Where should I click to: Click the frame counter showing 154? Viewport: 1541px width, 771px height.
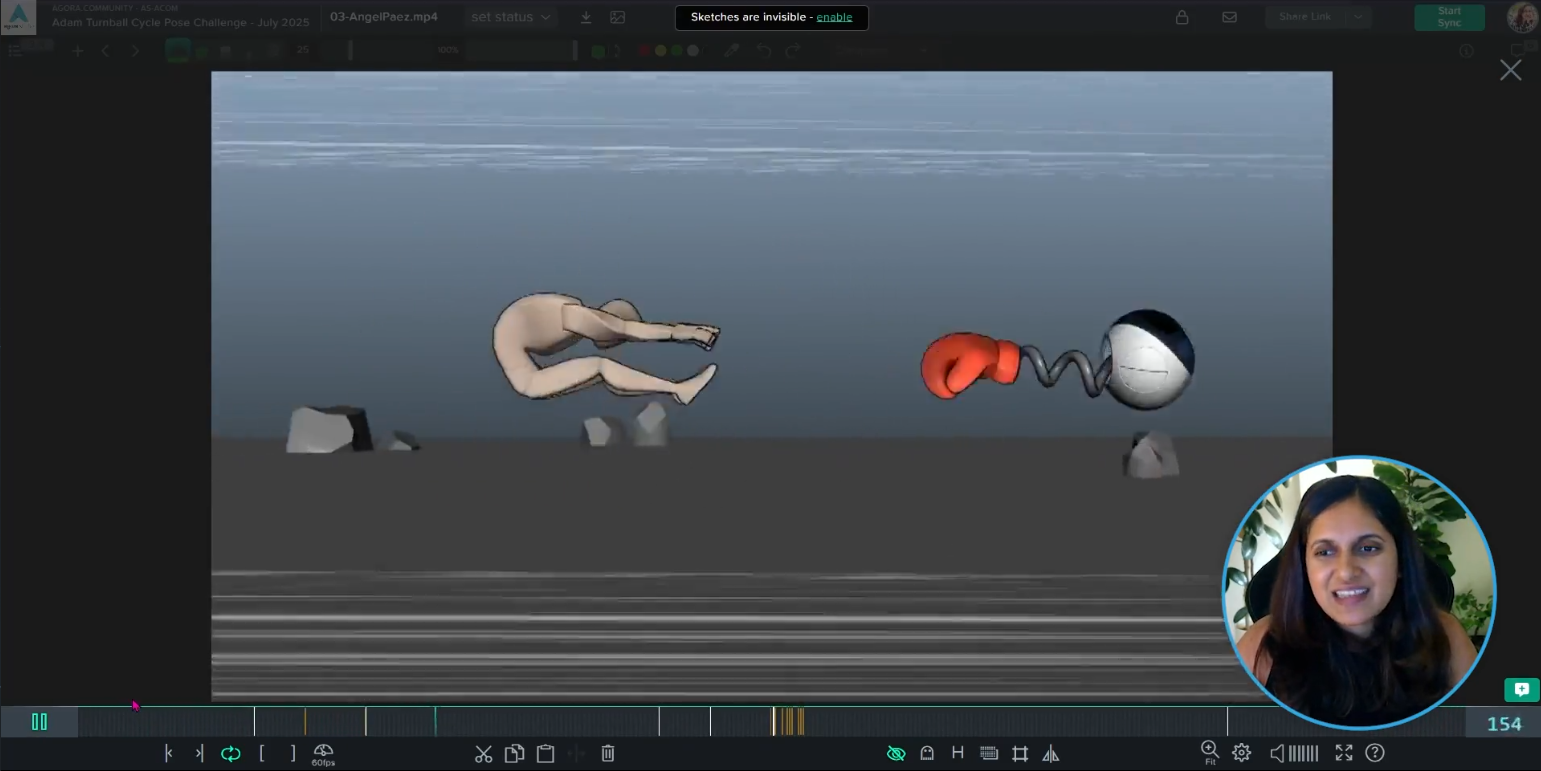(1504, 723)
